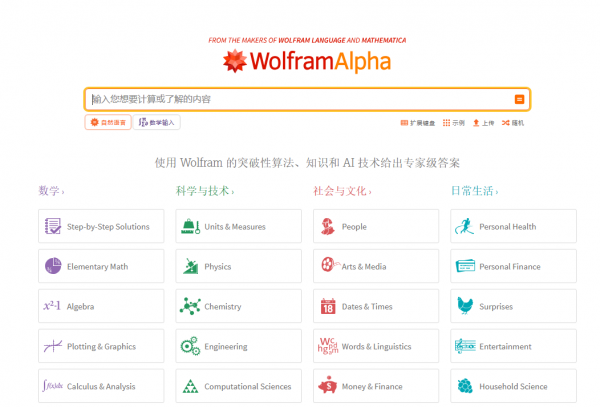Open Step-by-Step Solutions link
600x407 pixels.
[x=101, y=226]
